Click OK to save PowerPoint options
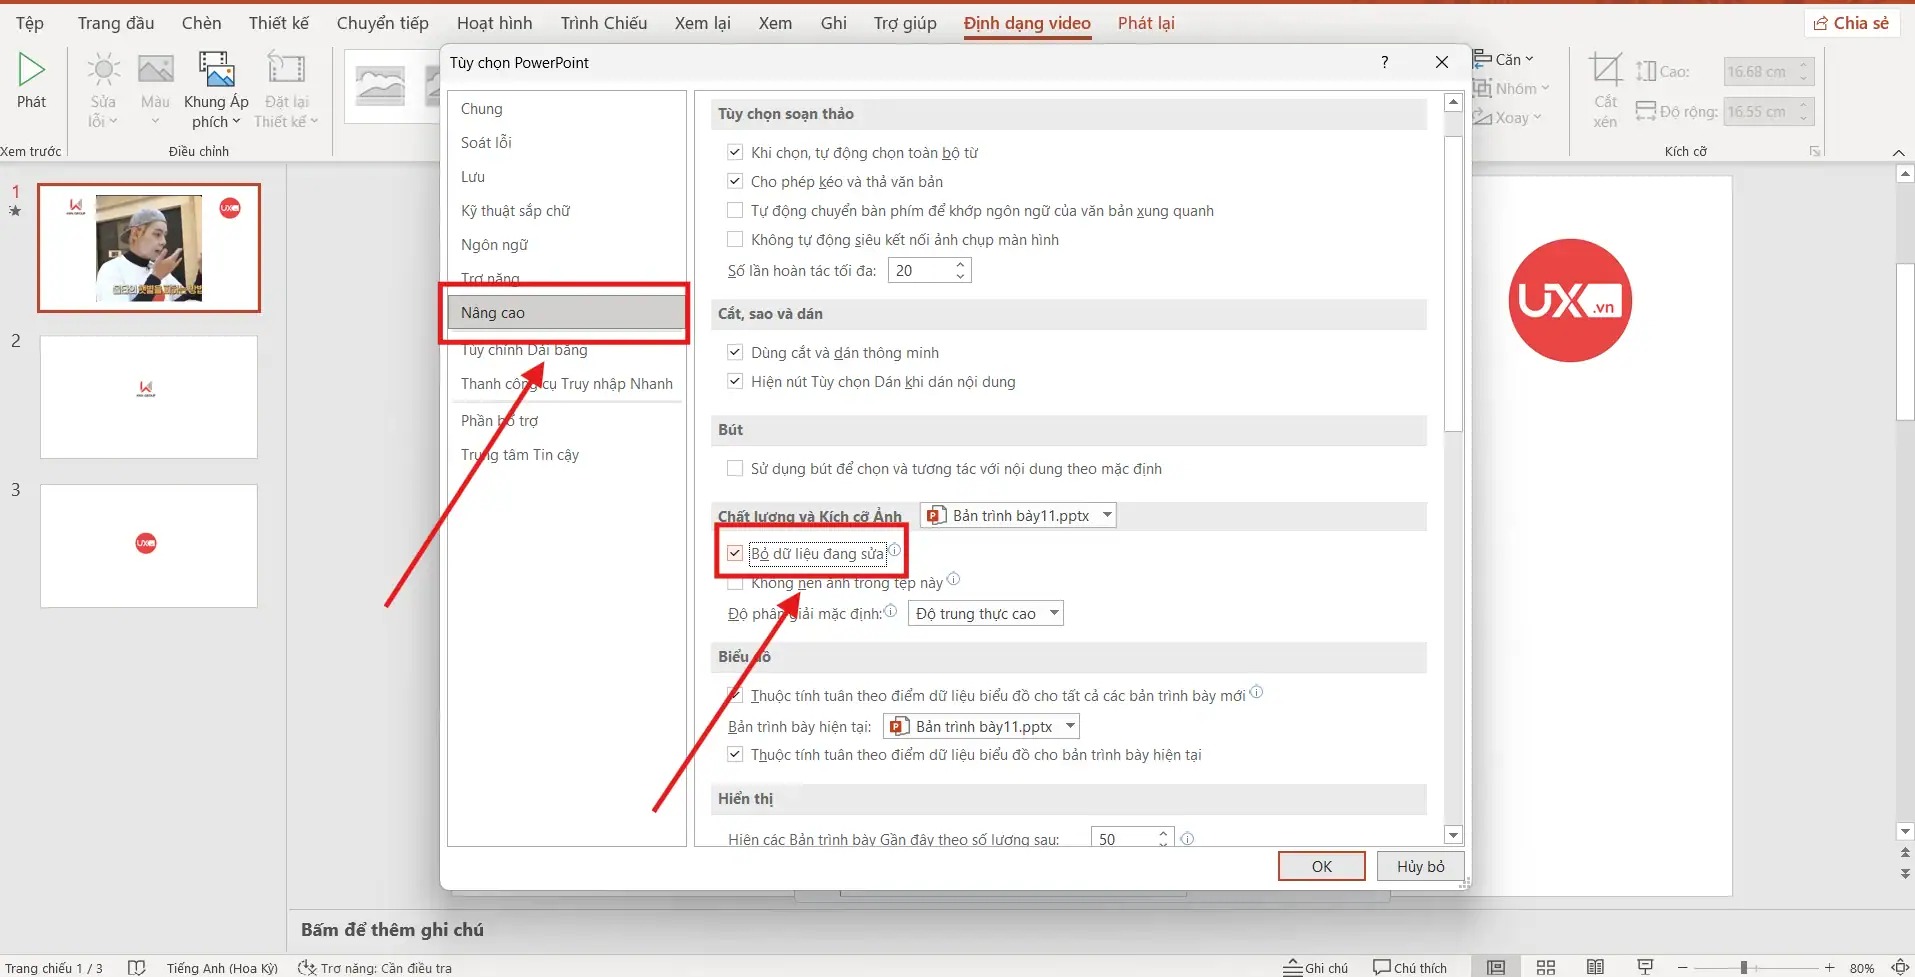Screen dimensions: 1915x977 click(x=1320, y=866)
